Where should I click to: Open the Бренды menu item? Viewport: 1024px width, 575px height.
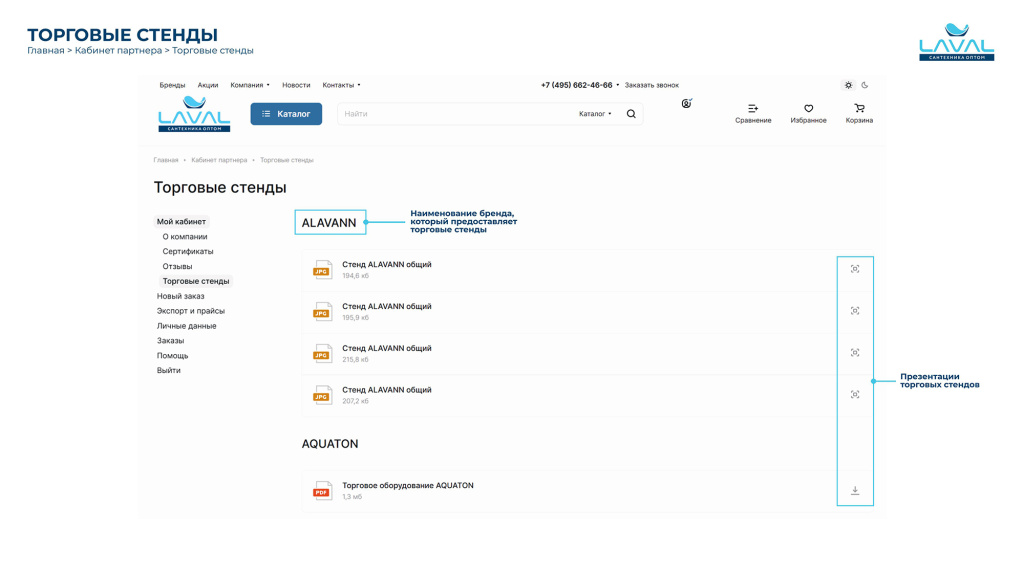(172, 86)
